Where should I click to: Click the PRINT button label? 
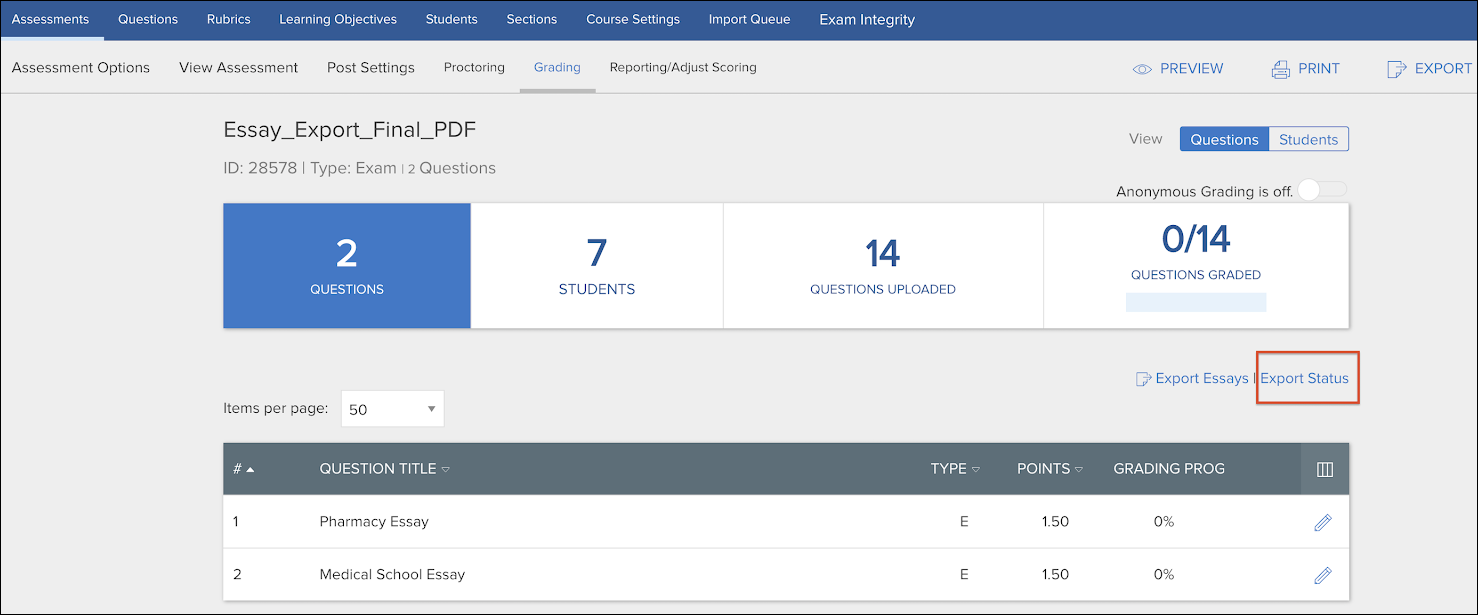pyautogui.click(x=1319, y=69)
